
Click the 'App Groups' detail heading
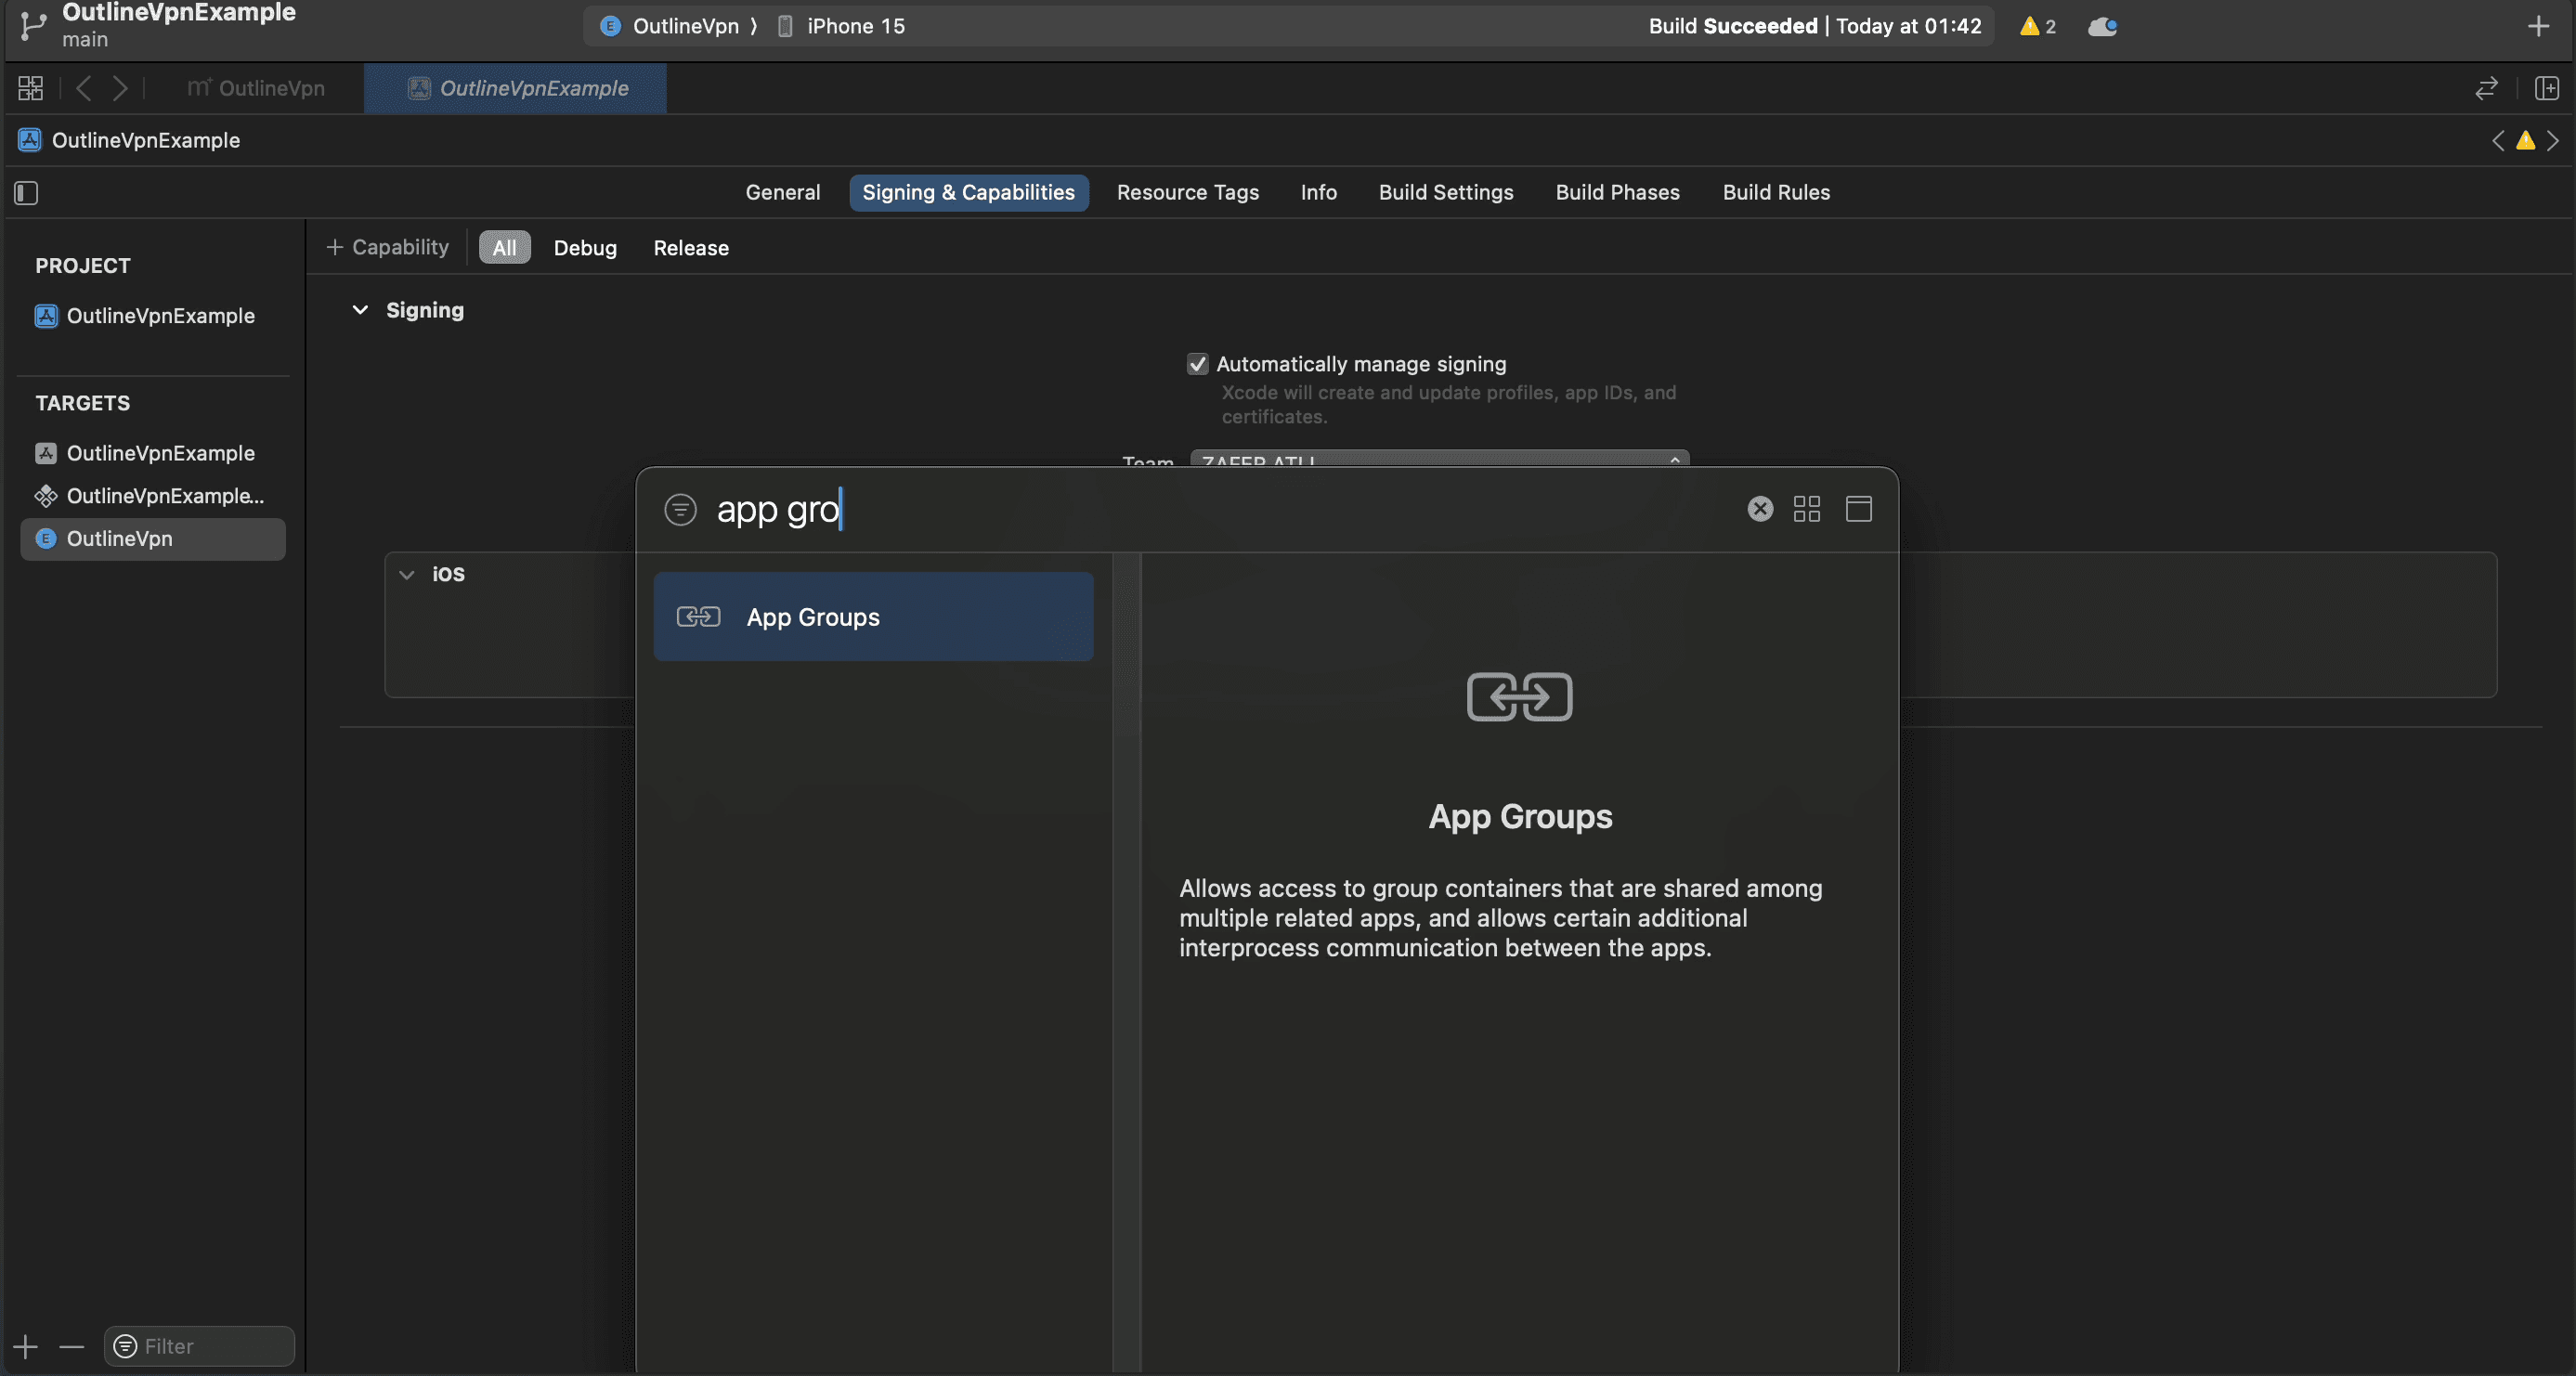point(1520,816)
